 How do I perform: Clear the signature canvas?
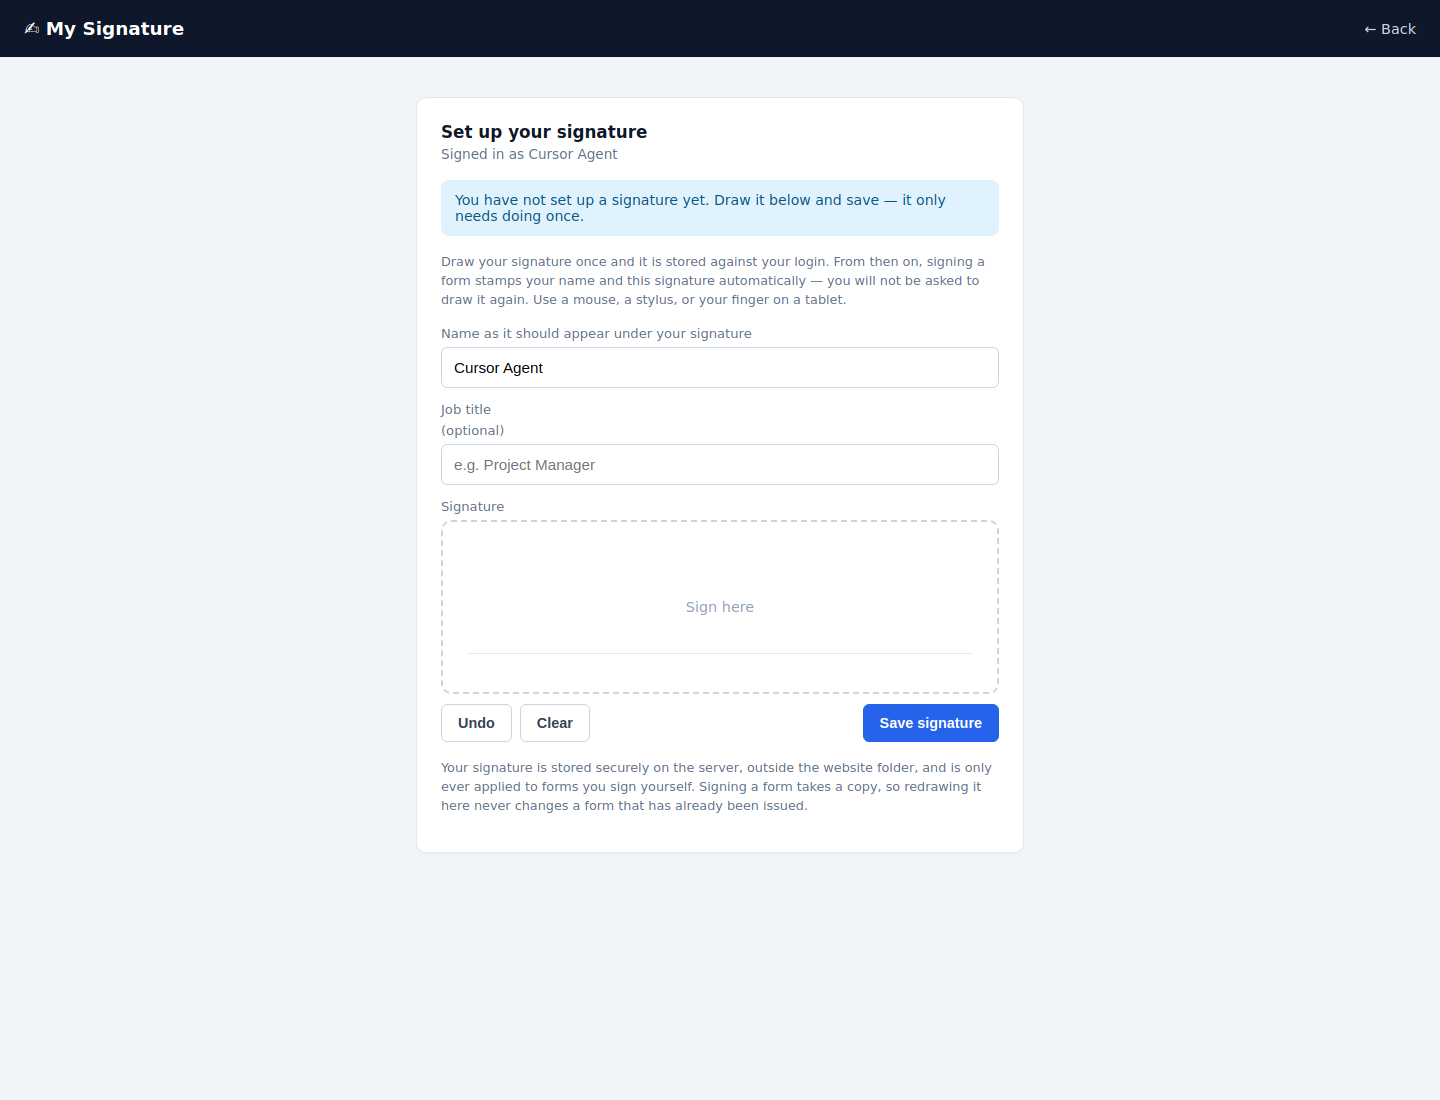[x=555, y=723]
